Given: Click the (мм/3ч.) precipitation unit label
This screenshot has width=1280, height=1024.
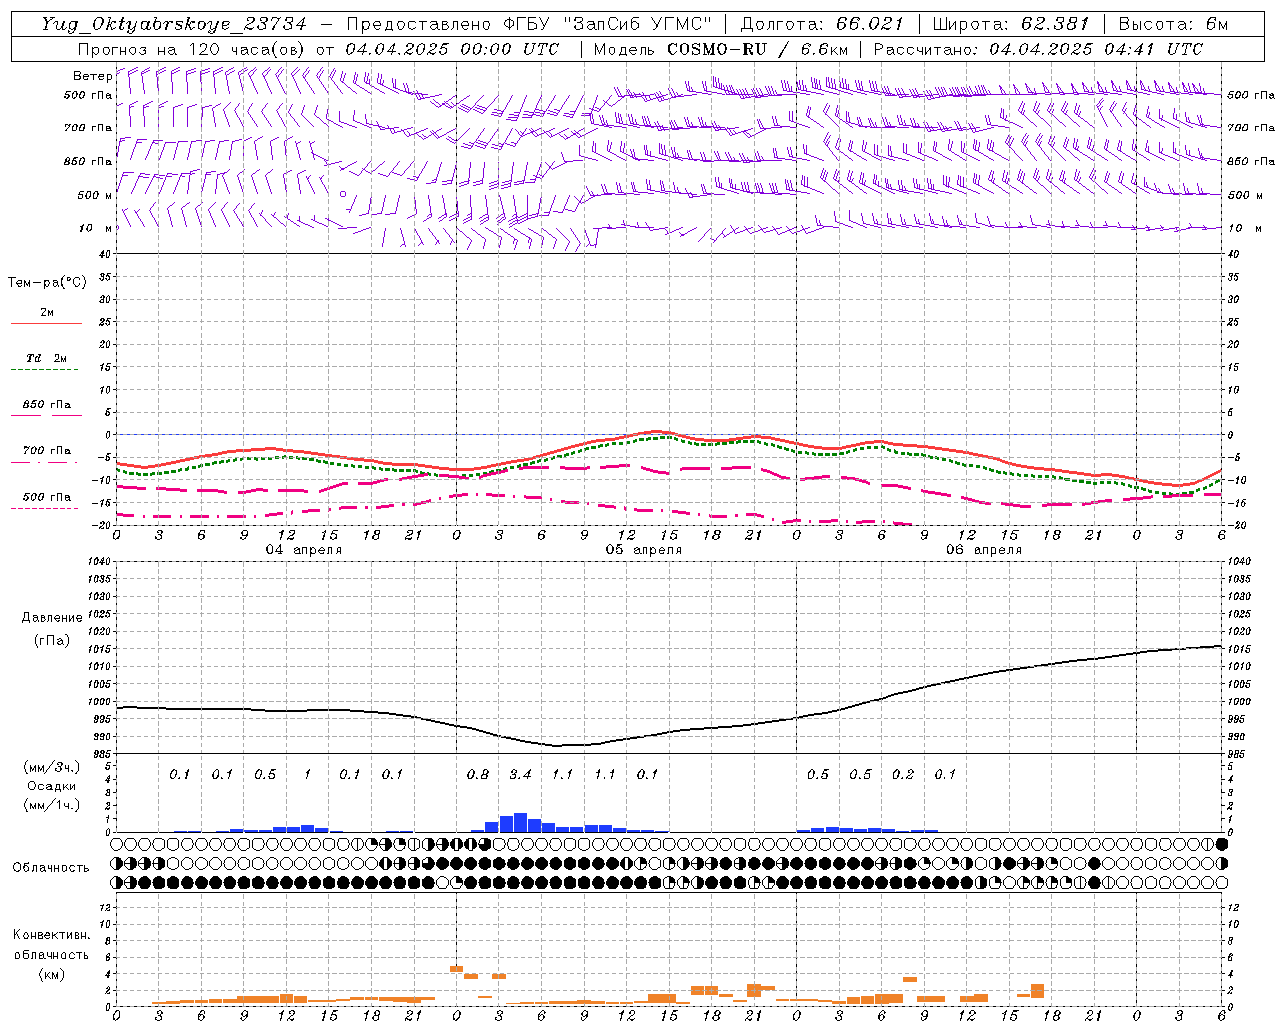Looking at the screenshot, I should coord(52,768).
